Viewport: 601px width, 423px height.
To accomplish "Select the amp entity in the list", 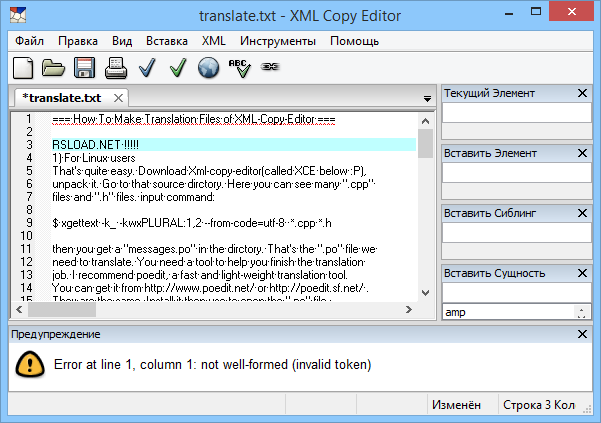I will pos(455,312).
